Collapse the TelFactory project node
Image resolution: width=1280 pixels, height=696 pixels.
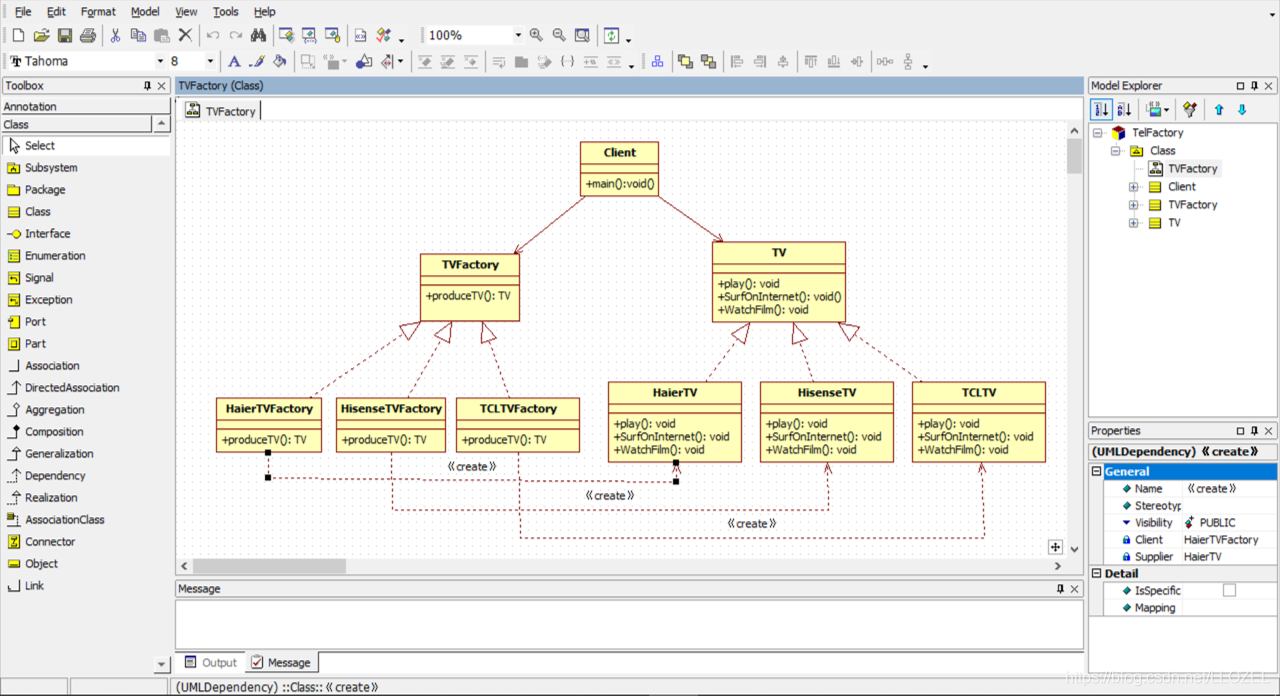tap(1097, 133)
